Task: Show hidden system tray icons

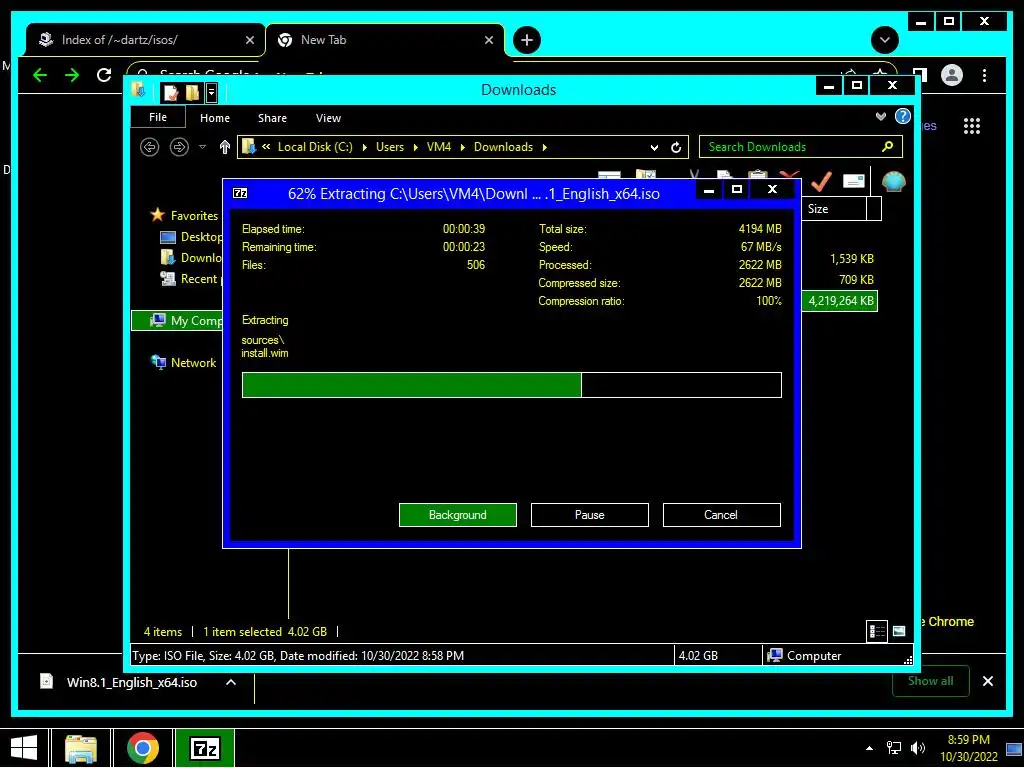Action: pos(869,748)
